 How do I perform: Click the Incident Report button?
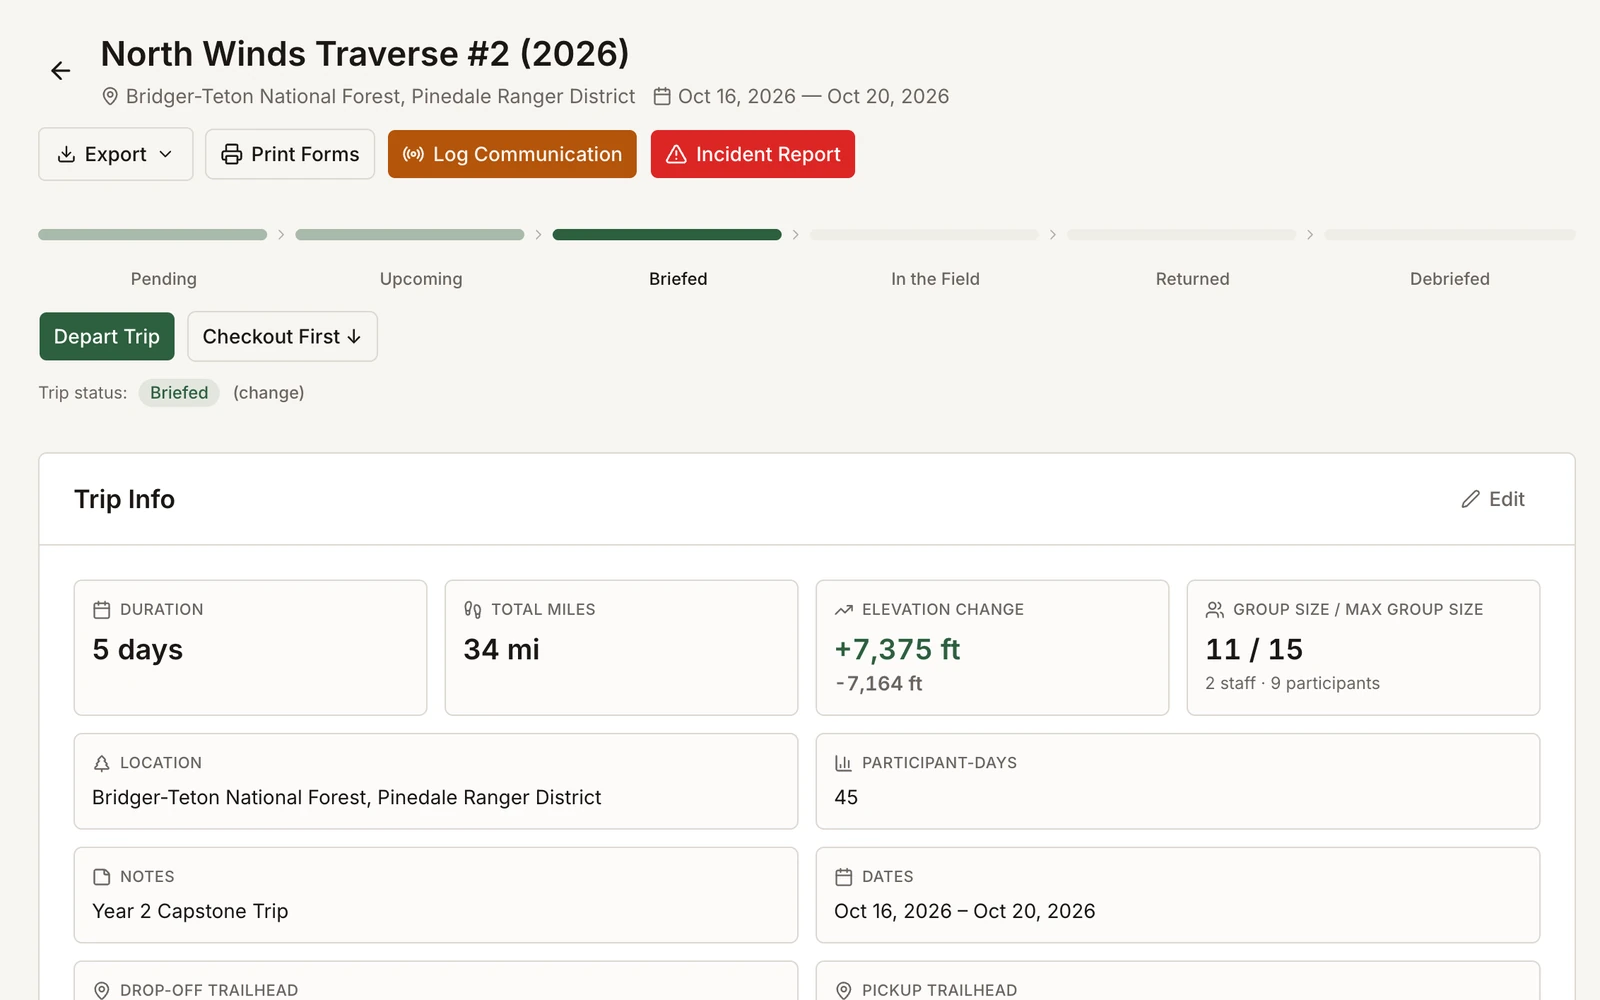[x=753, y=154]
